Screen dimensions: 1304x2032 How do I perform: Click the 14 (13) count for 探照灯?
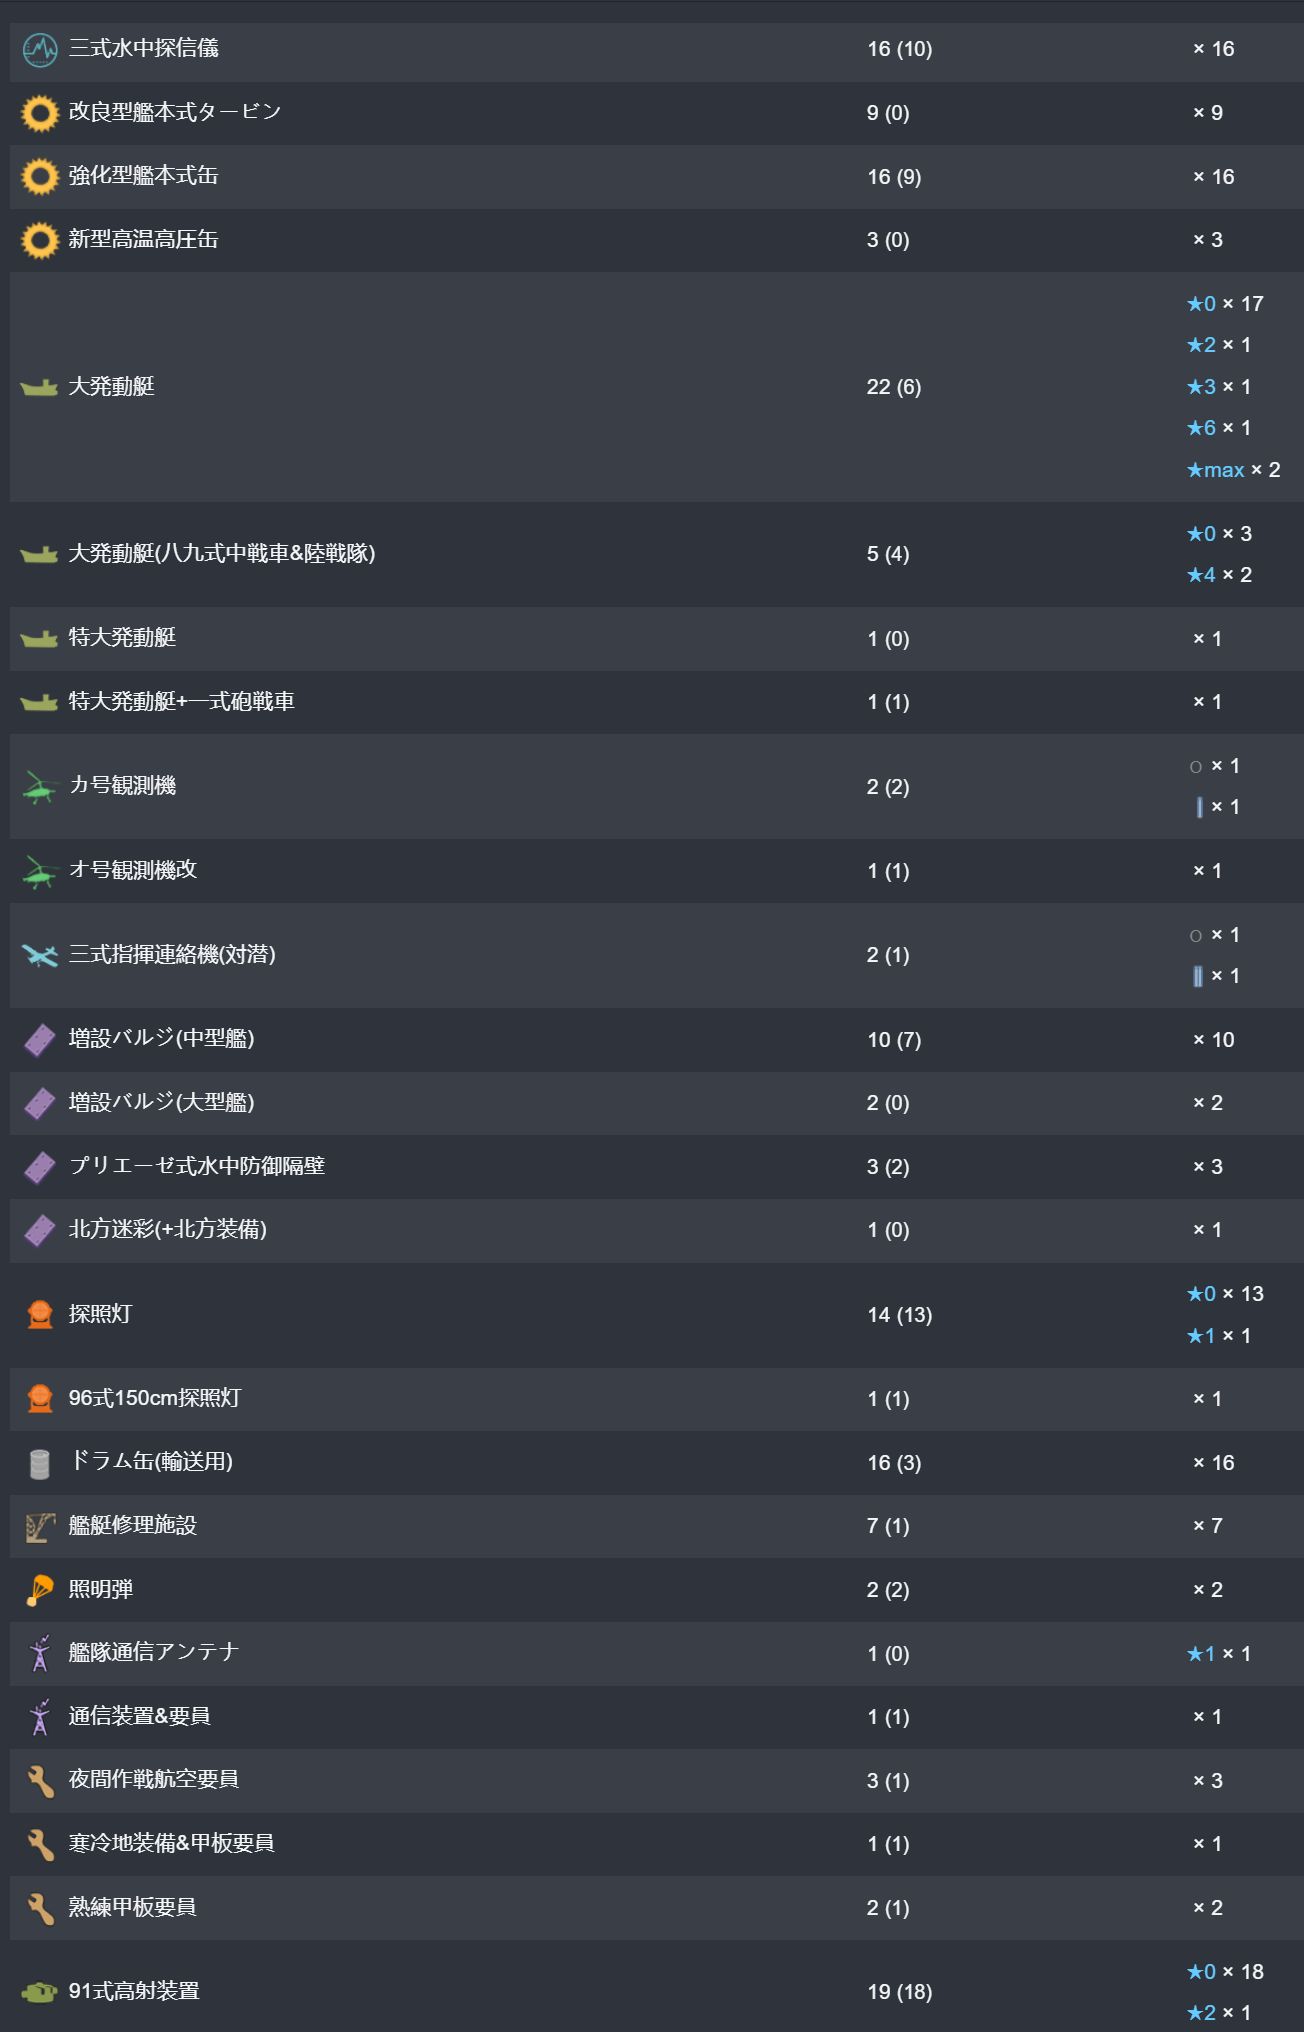(899, 1315)
